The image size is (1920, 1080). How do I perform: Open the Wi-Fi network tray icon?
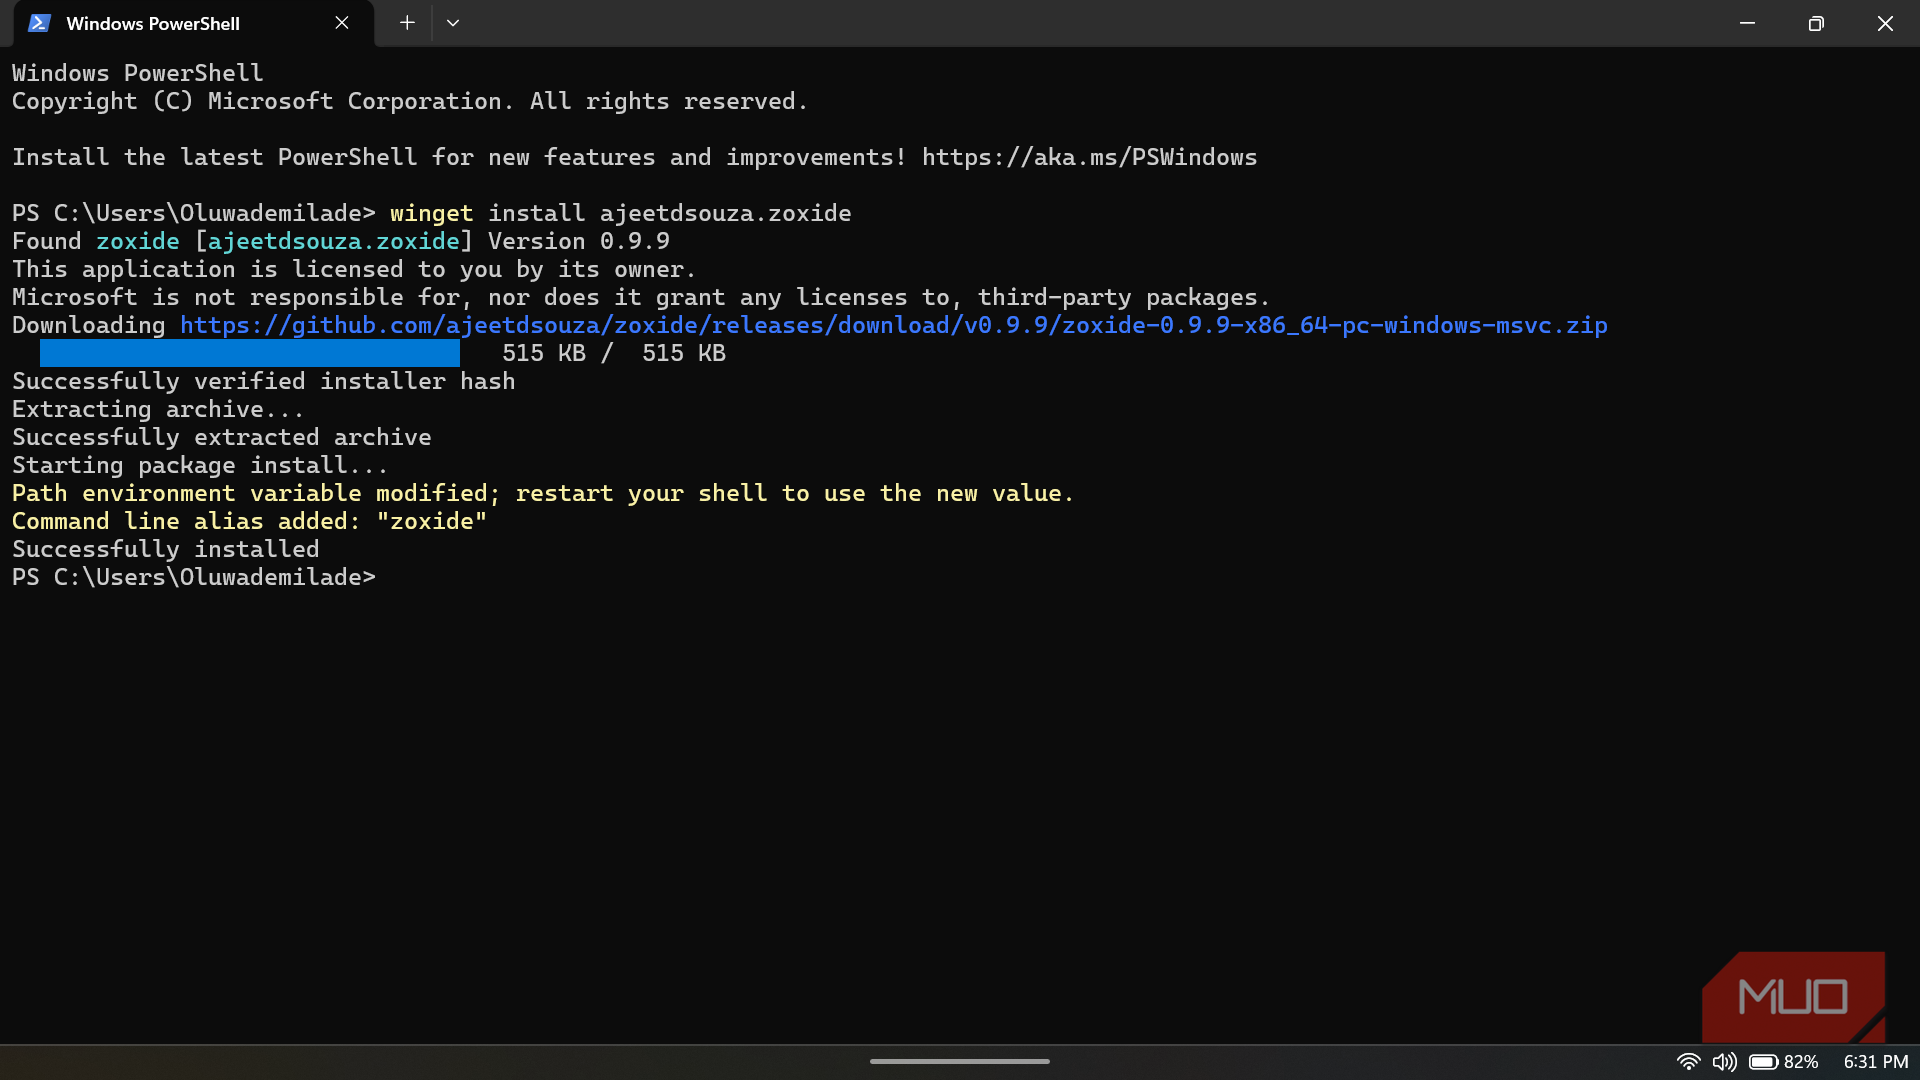tap(1688, 1062)
